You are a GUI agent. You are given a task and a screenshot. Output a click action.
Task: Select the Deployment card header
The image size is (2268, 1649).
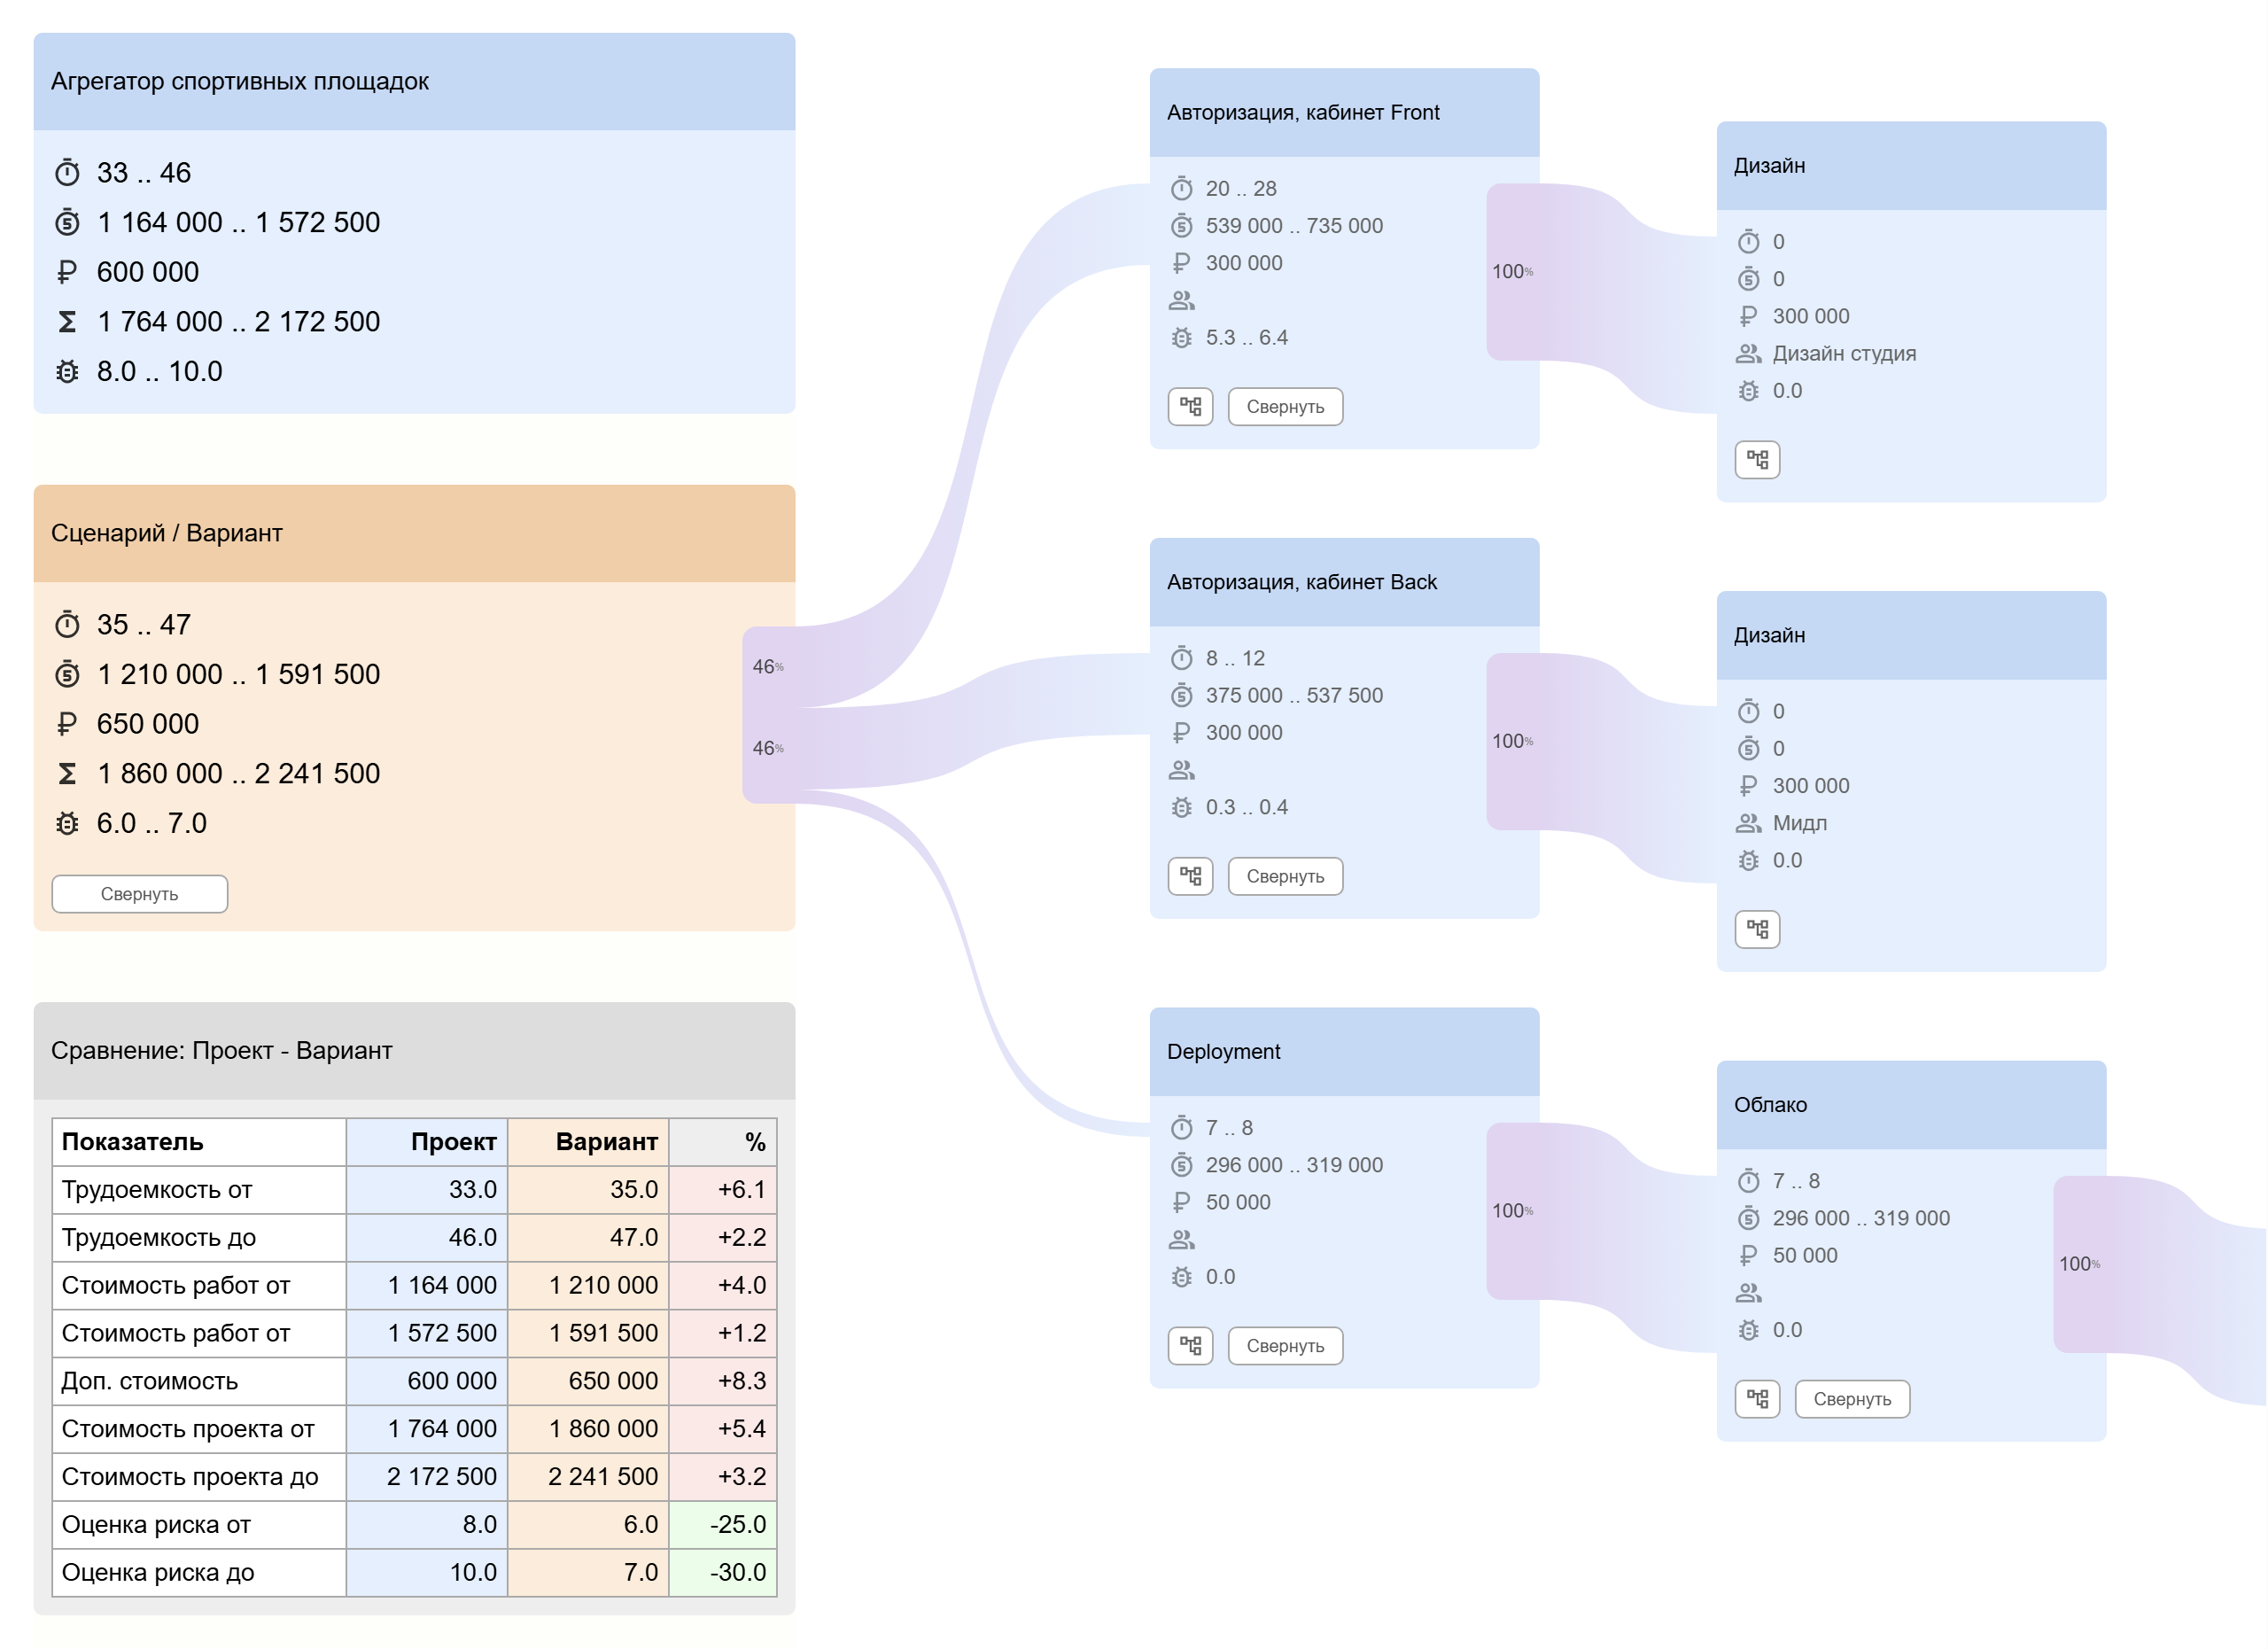click(x=1344, y=1052)
